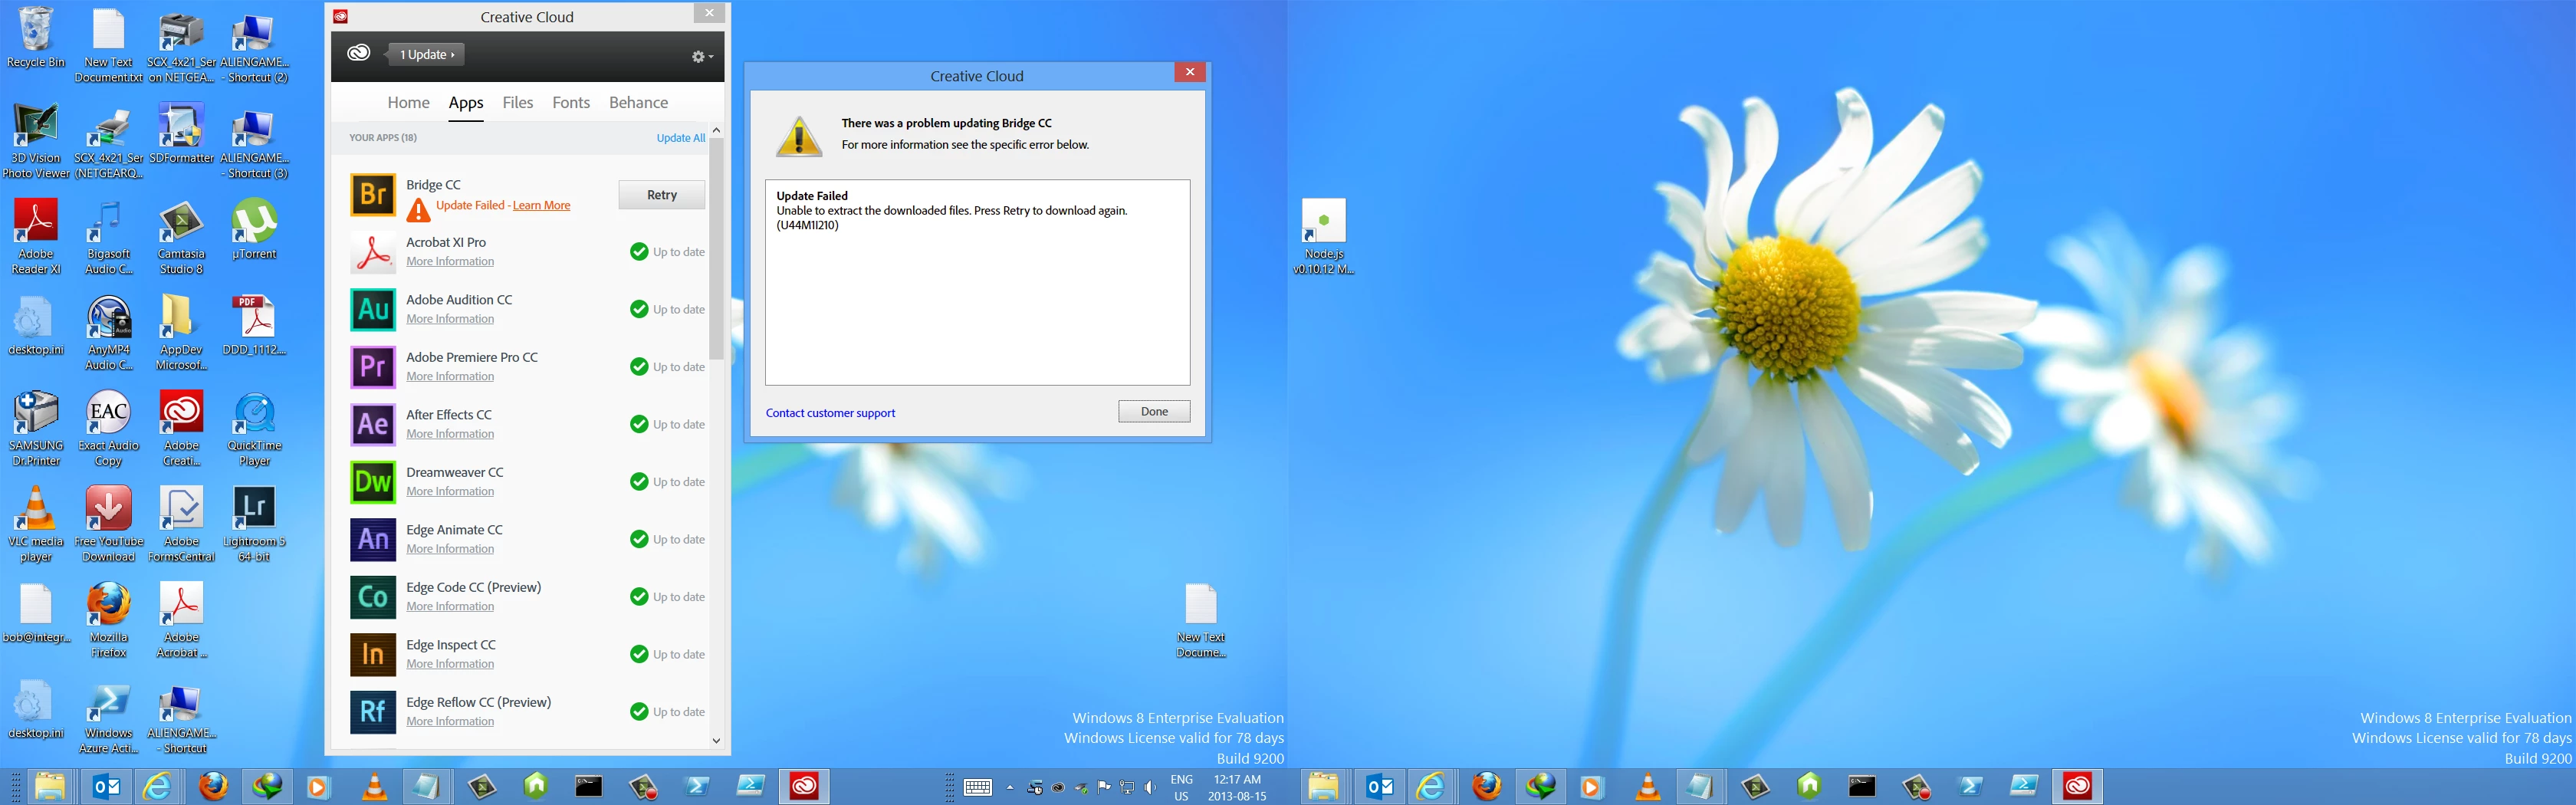Open VLC from the right monitor's taskbar

pyautogui.click(x=1647, y=787)
